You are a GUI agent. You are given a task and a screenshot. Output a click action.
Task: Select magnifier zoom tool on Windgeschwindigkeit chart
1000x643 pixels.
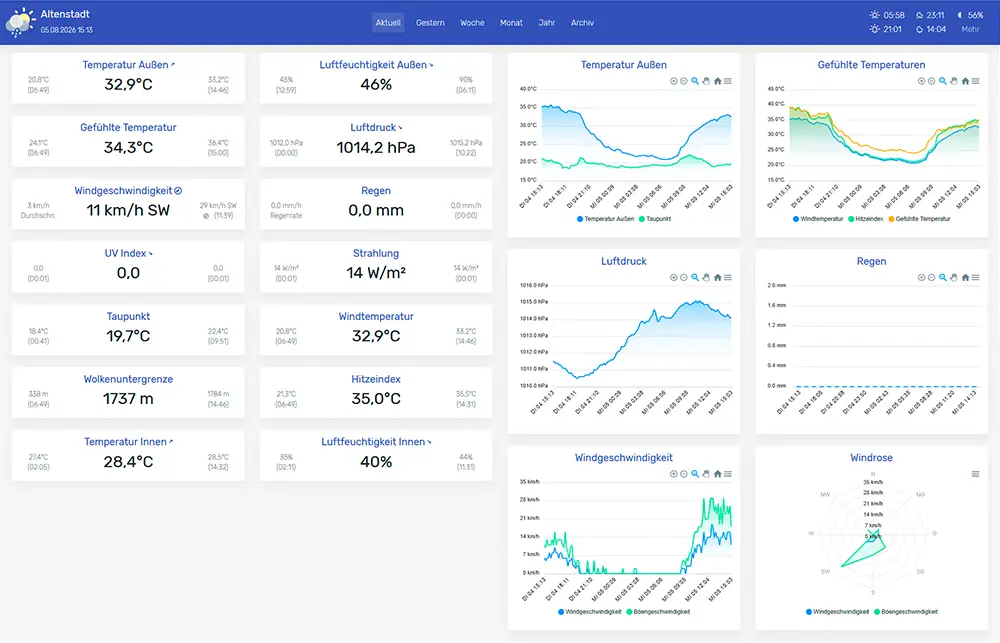point(695,474)
